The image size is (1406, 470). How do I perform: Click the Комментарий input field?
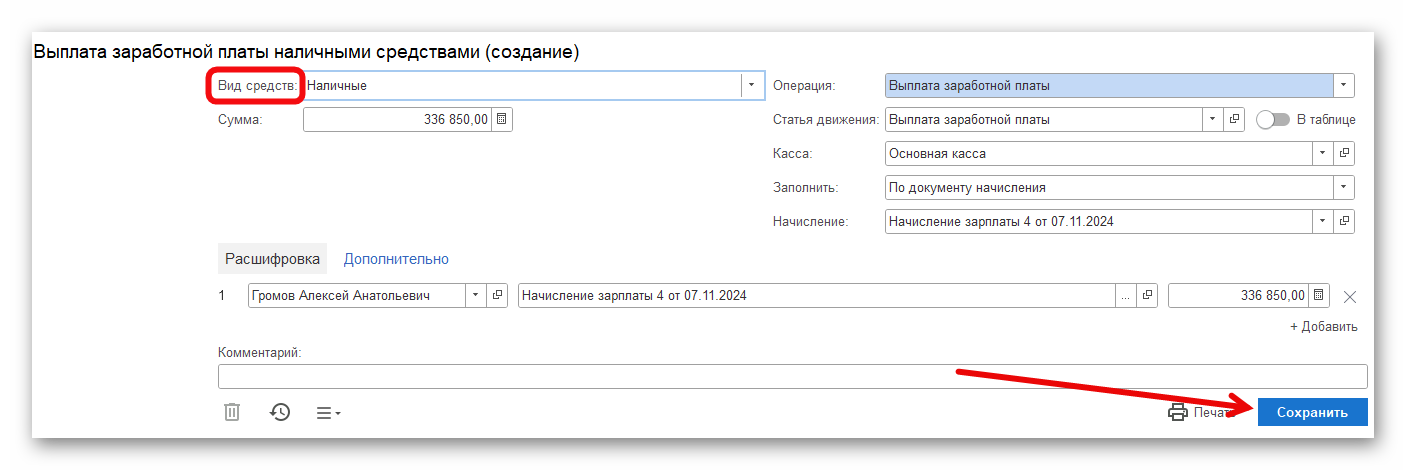792,376
